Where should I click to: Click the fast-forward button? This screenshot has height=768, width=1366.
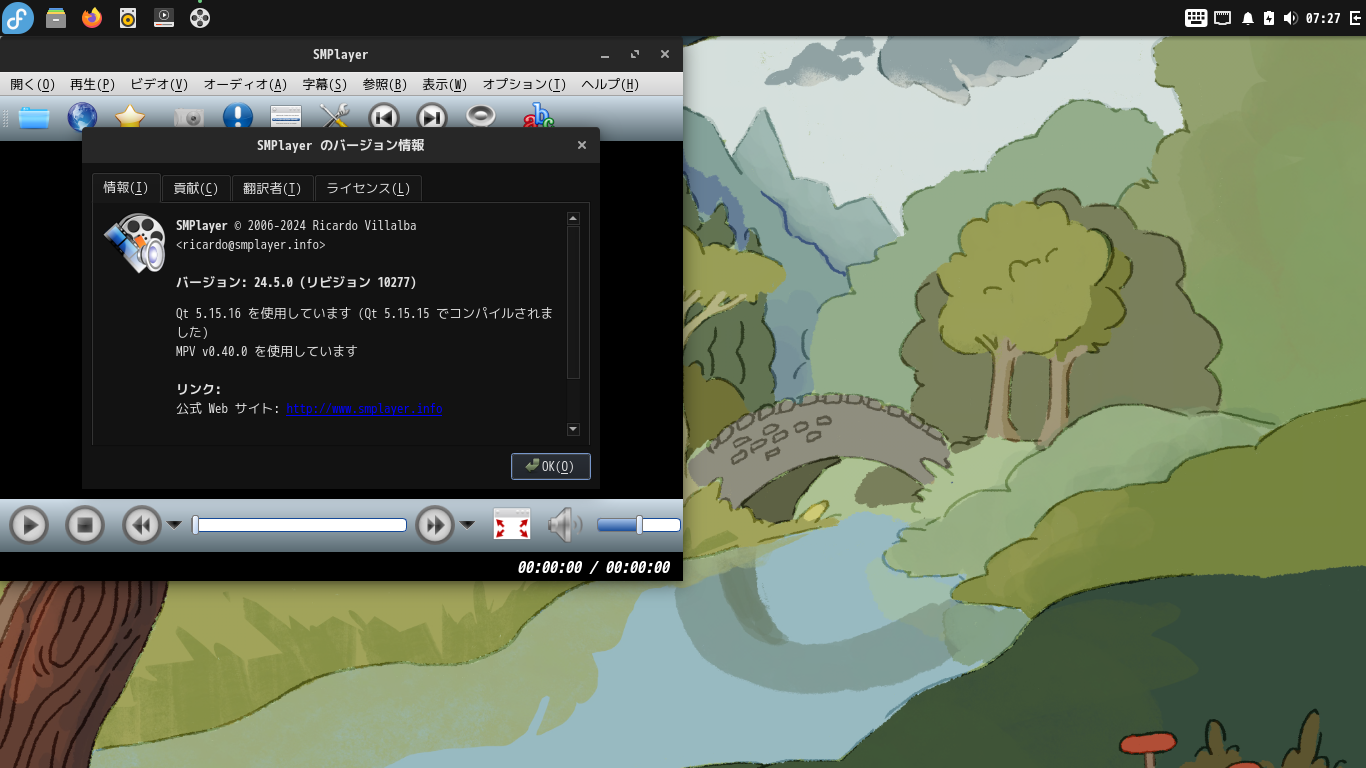[x=435, y=525]
